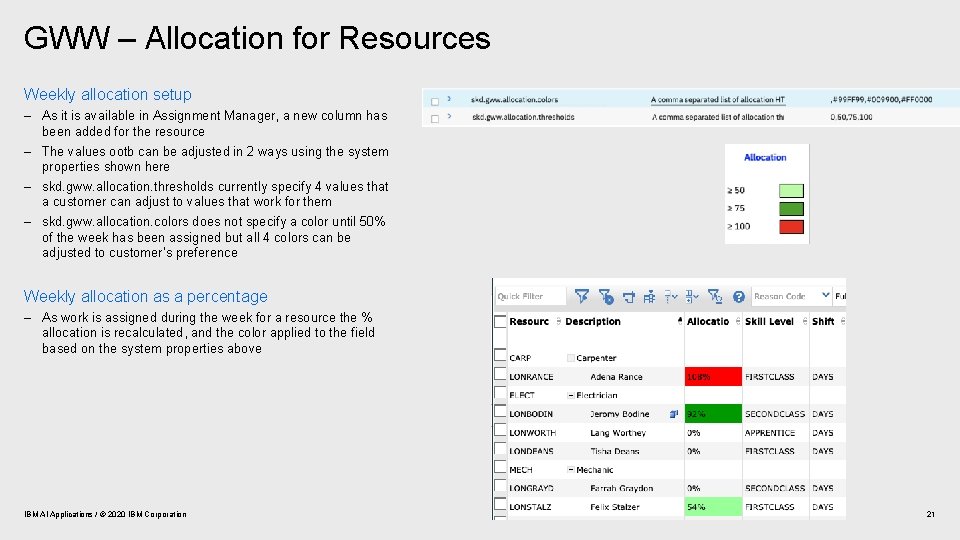Check the LONBODIN row checkbox
This screenshot has height=540, width=960.
tap(500, 411)
